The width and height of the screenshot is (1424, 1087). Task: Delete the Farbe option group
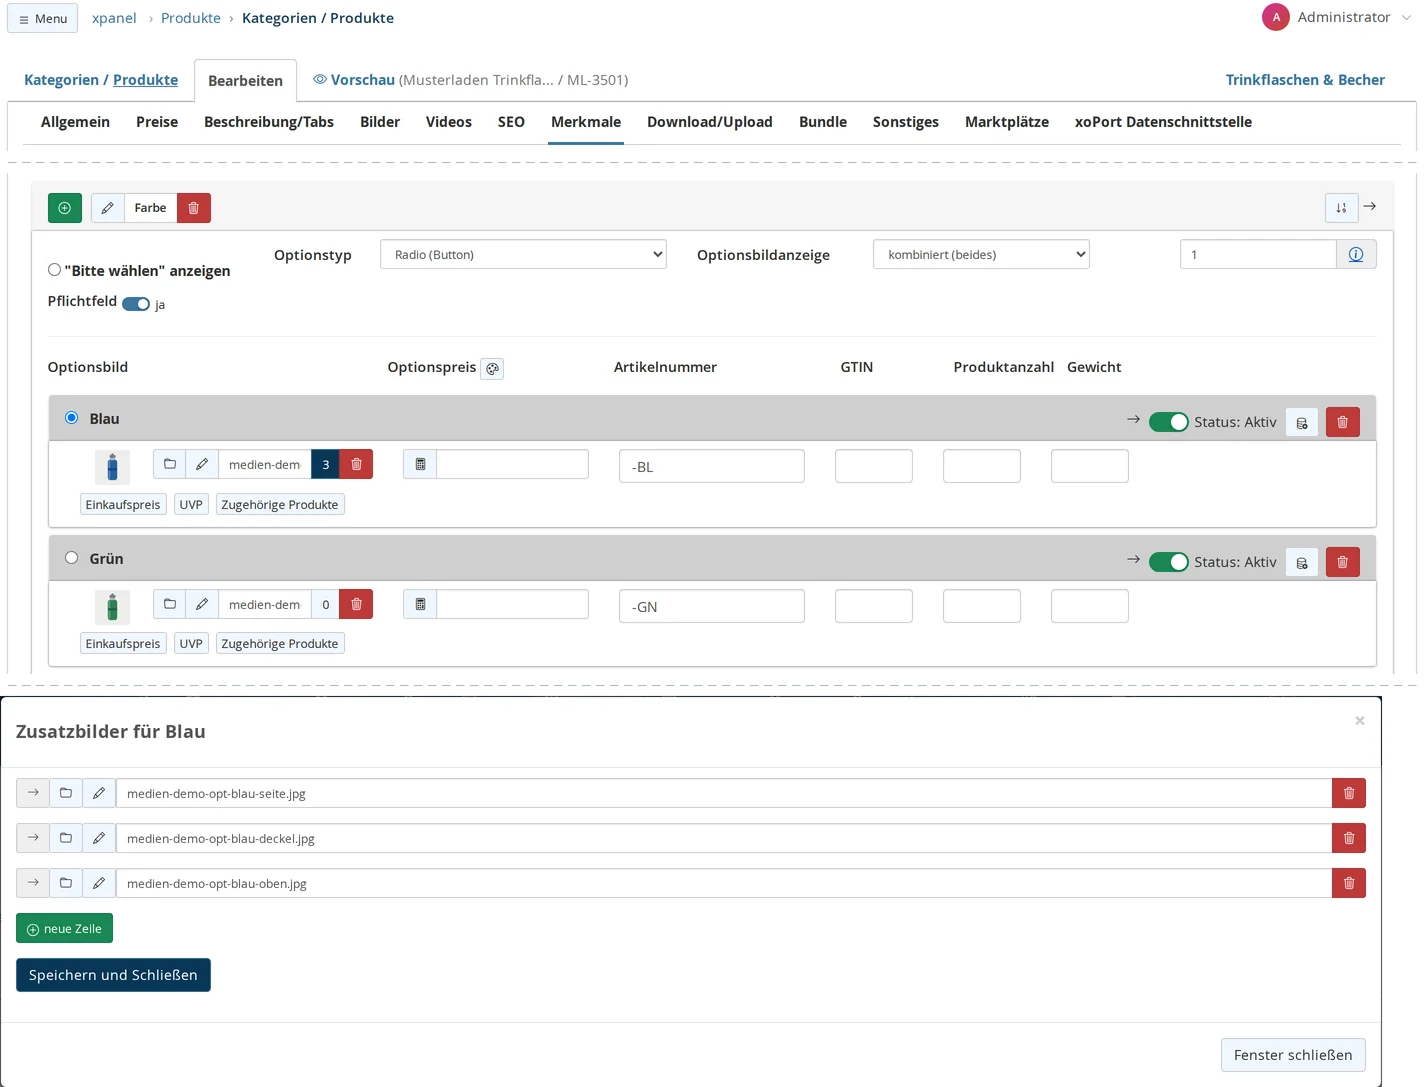pos(194,208)
